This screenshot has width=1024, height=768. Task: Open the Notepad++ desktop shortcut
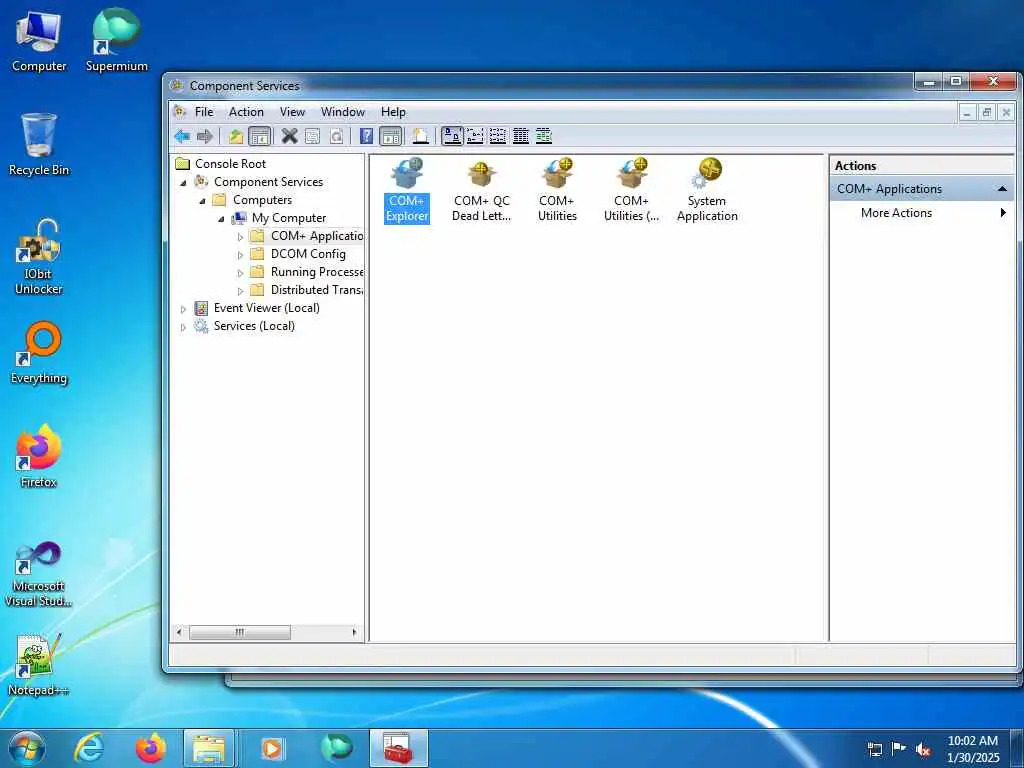(x=39, y=664)
